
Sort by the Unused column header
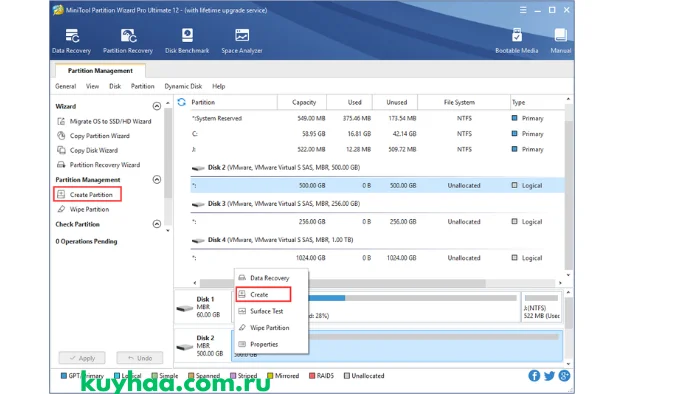(395, 102)
